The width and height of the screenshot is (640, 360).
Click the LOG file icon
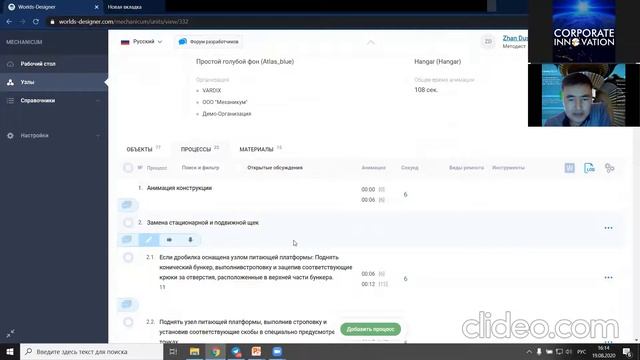(x=589, y=168)
